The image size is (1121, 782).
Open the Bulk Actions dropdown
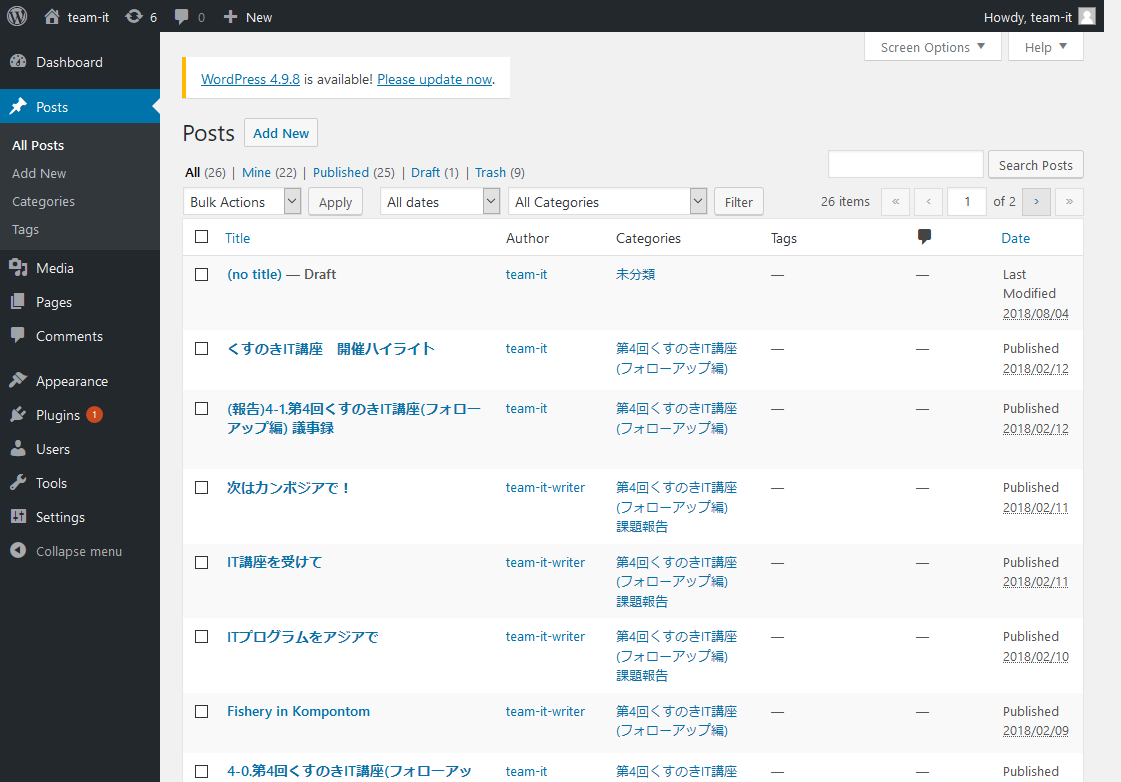(x=243, y=202)
